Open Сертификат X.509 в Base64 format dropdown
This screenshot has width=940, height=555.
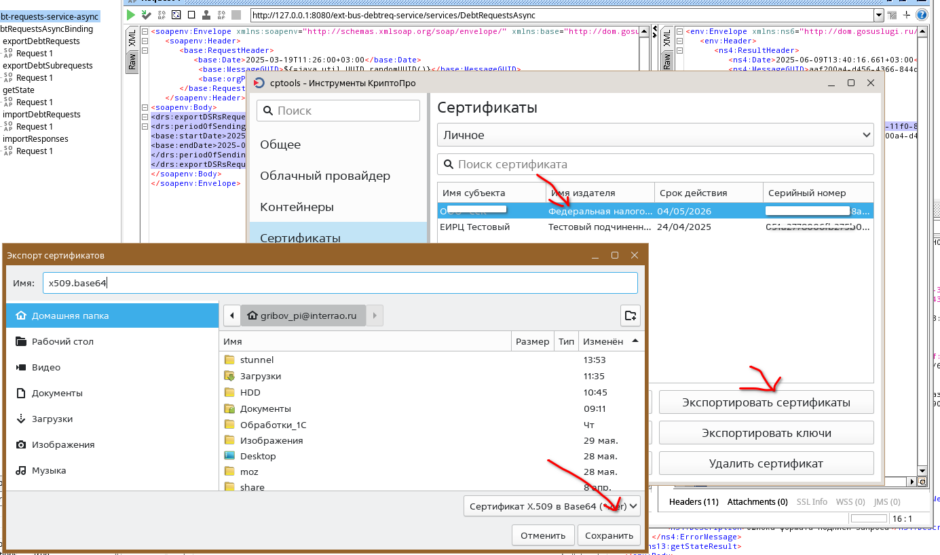552,506
